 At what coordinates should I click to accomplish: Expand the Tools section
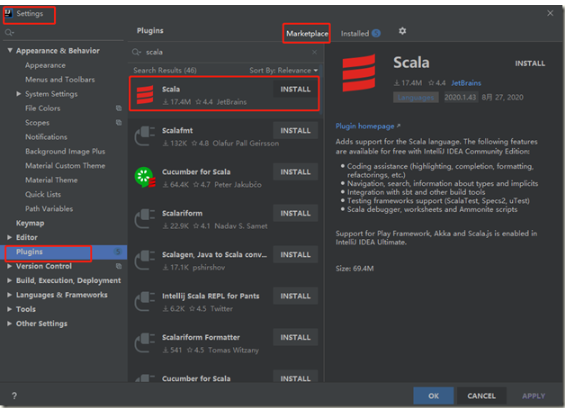click(10, 309)
